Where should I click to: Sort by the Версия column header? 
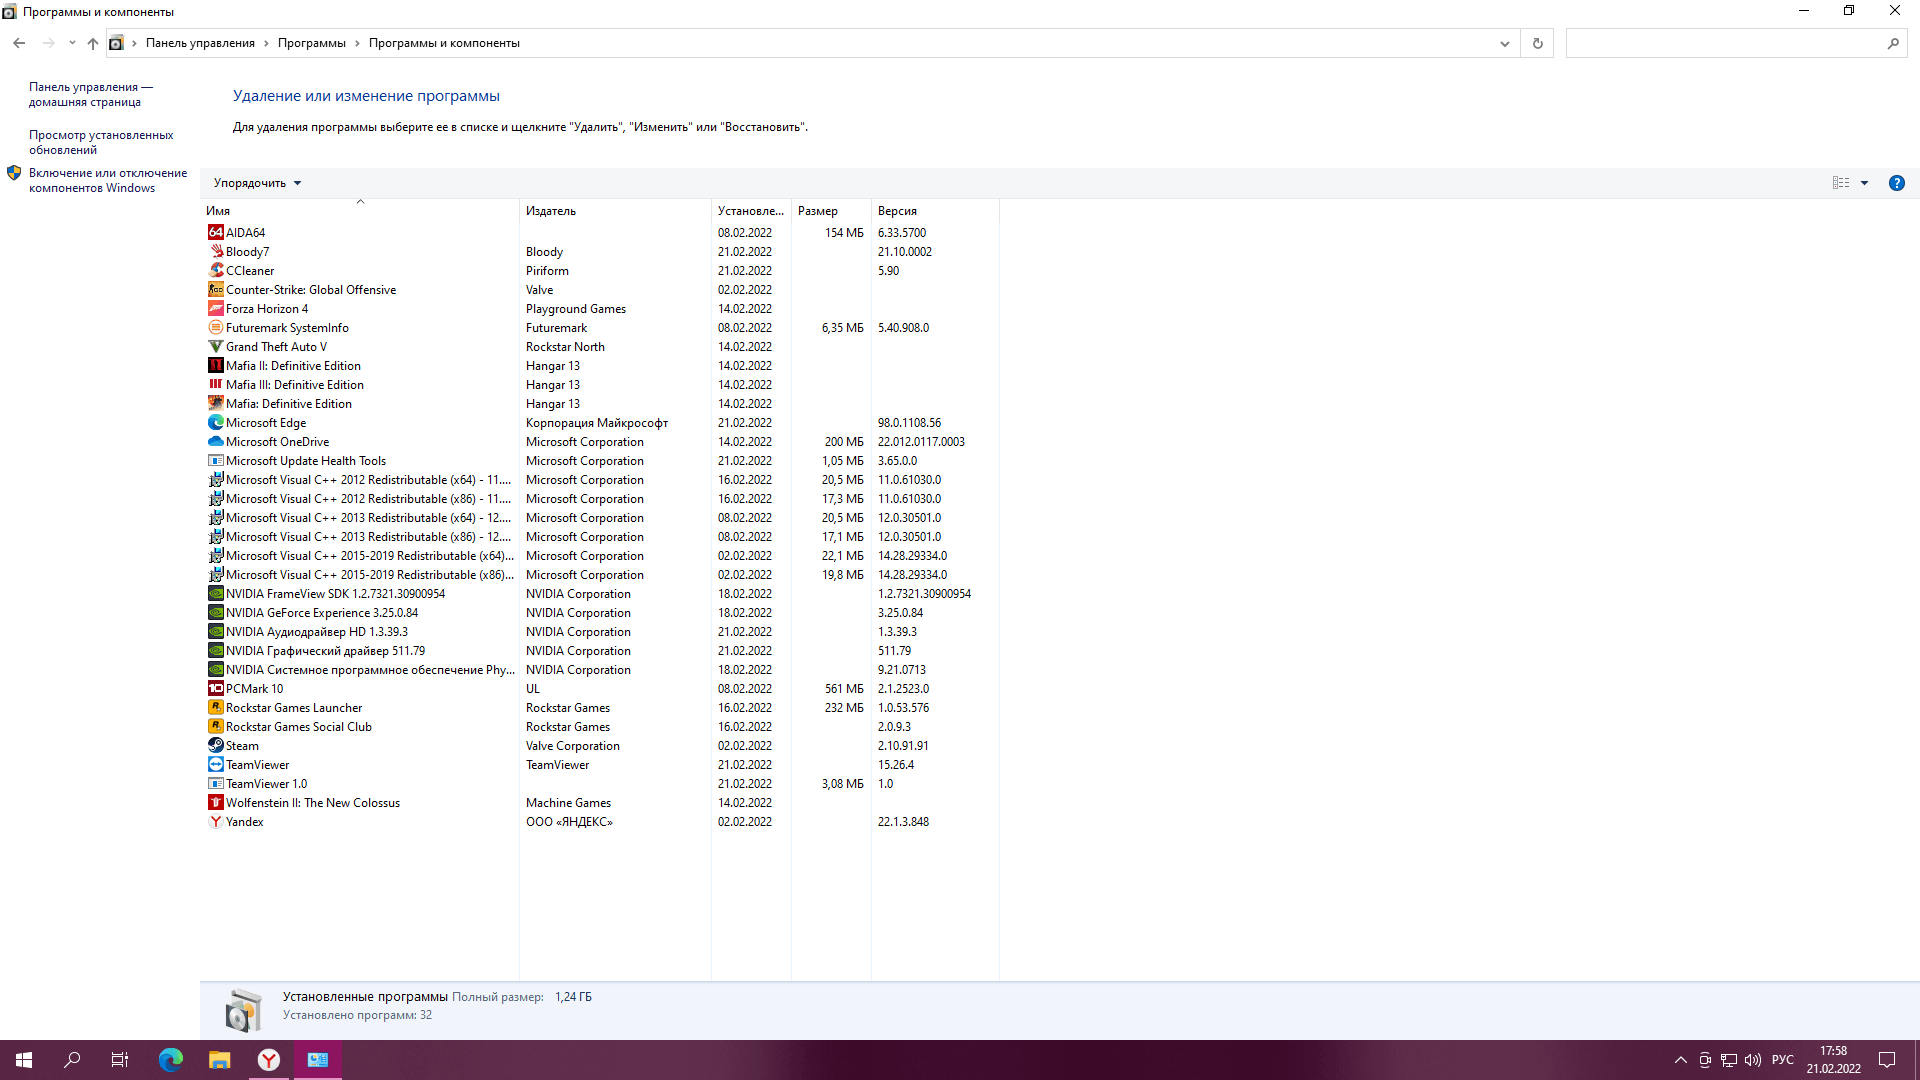pyautogui.click(x=935, y=211)
